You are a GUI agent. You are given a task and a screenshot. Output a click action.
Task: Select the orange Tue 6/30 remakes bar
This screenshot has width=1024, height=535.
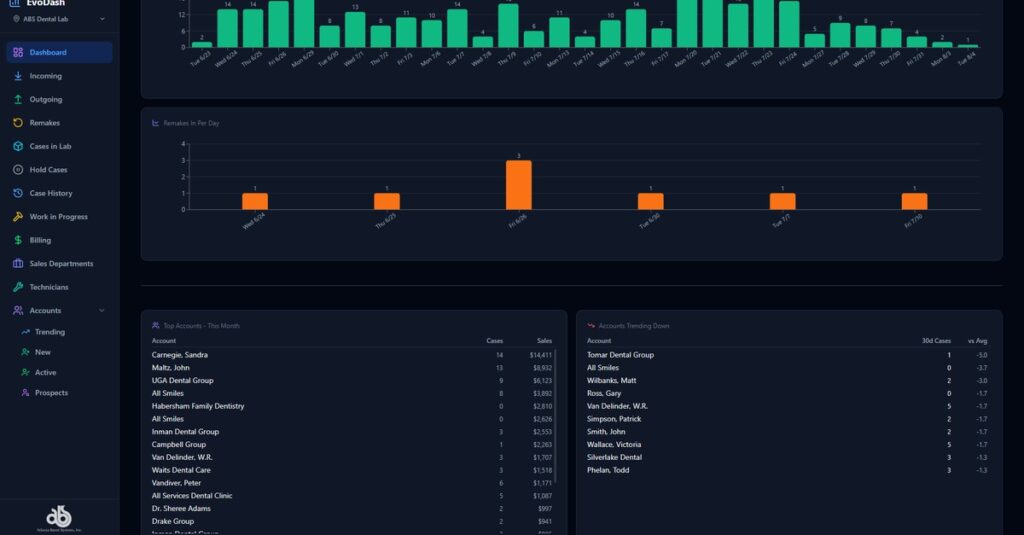coord(650,201)
